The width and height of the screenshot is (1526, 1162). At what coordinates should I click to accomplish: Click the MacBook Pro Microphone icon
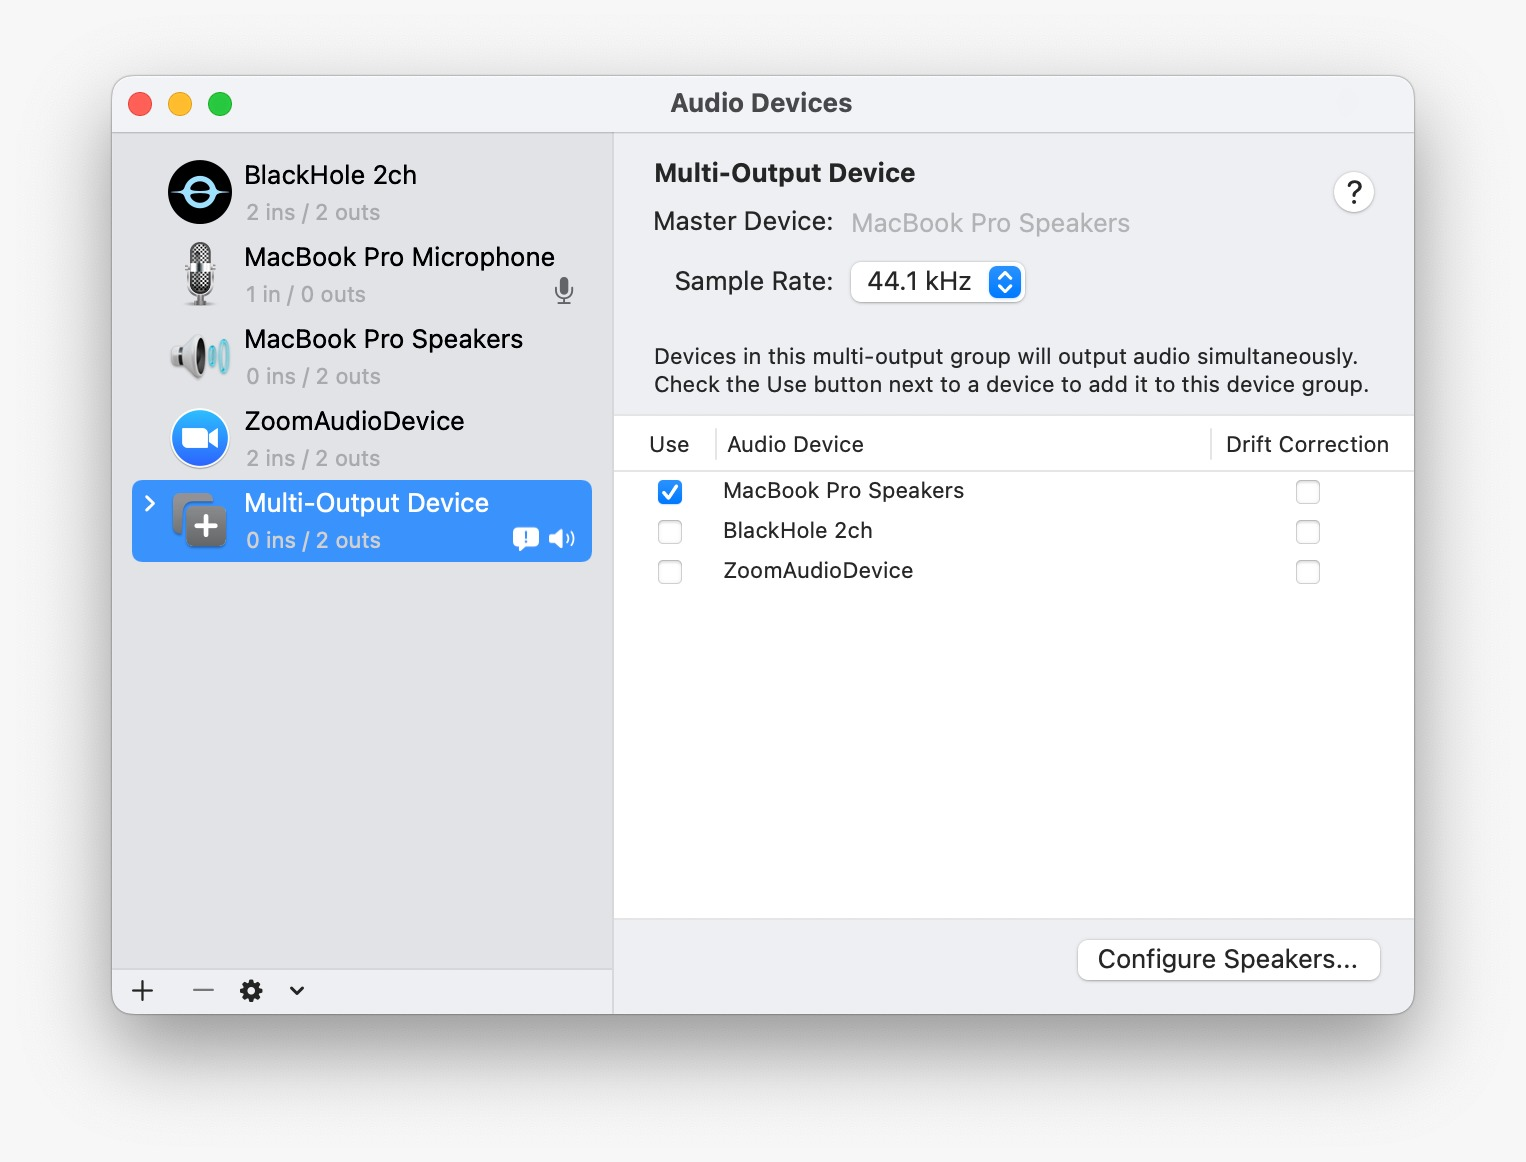[x=200, y=274]
